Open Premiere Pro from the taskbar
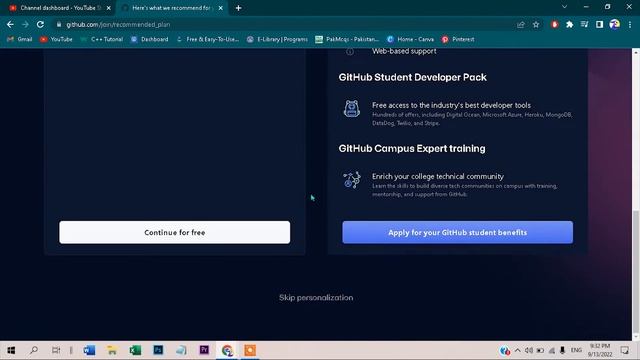This screenshot has height=360, width=640. coord(204,350)
